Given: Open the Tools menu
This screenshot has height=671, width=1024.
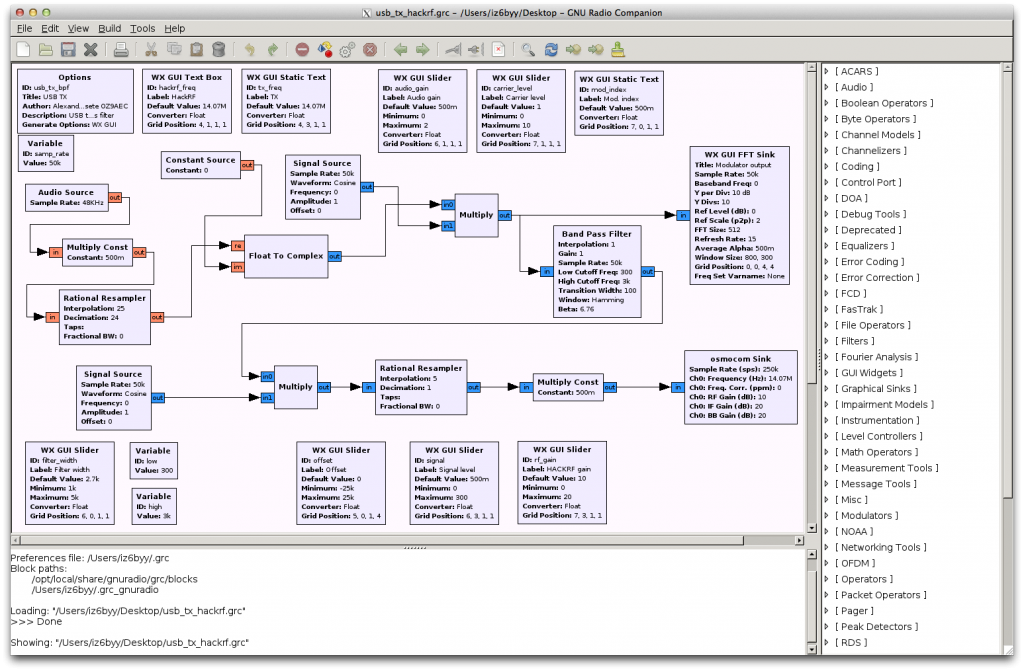Looking at the screenshot, I should tap(142, 29).
